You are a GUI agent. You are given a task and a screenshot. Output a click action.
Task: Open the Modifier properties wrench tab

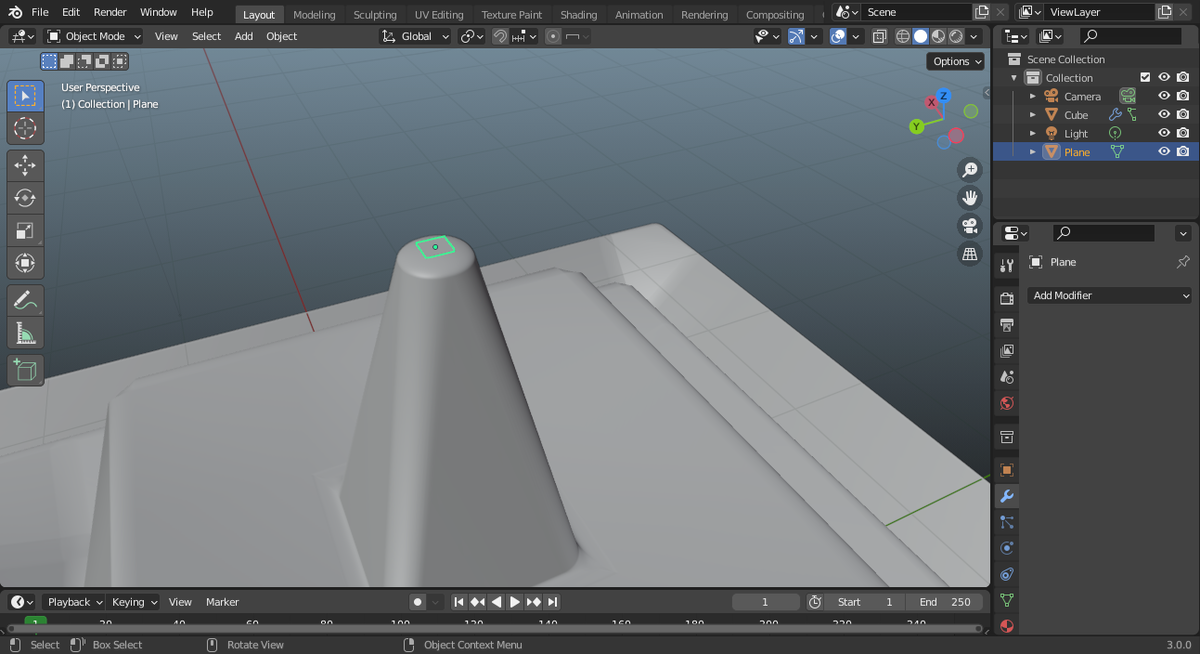tap(1007, 496)
